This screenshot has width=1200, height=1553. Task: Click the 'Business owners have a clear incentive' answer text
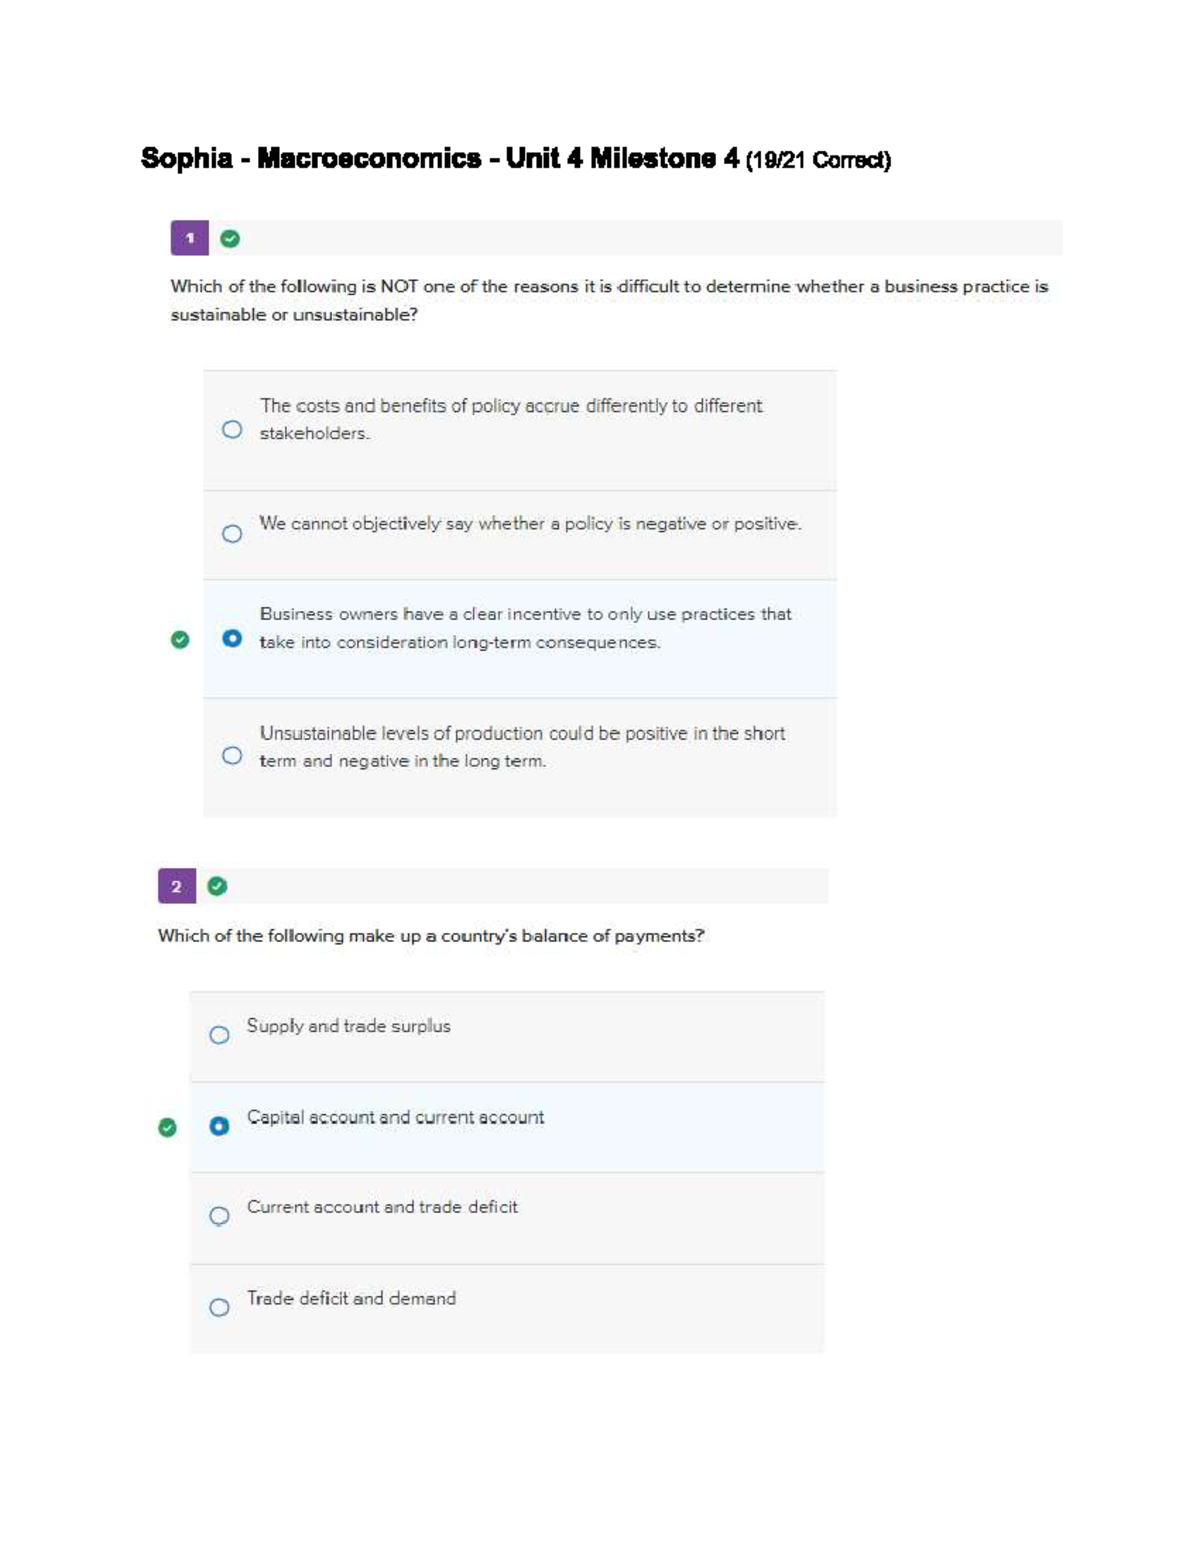(x=525, y=628)
